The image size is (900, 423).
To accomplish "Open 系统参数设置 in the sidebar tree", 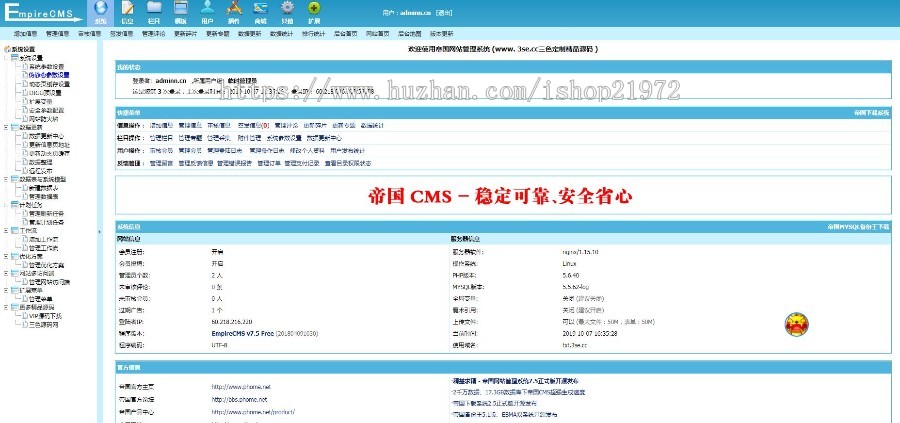I will click(x=47, y=67).
